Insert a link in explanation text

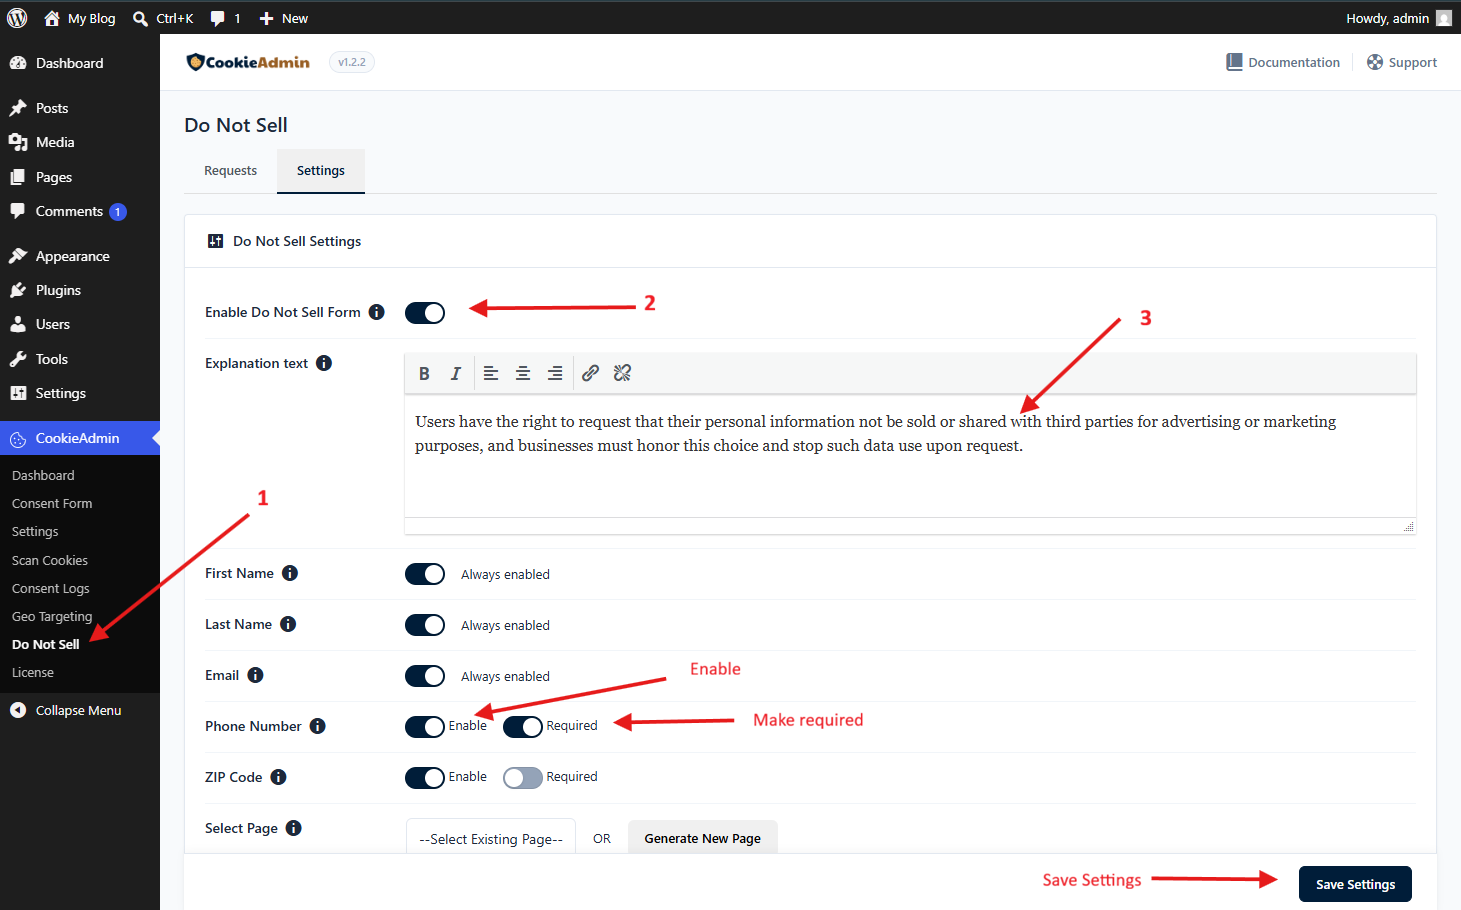click(x=590, y=373)
